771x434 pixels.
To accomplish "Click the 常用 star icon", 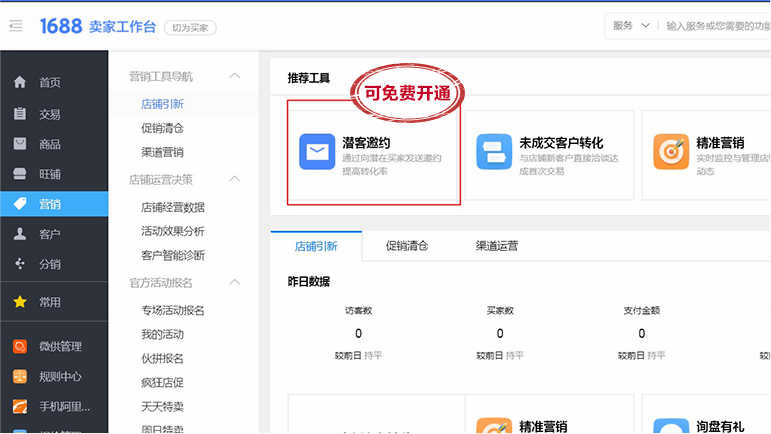I will 20,301.
